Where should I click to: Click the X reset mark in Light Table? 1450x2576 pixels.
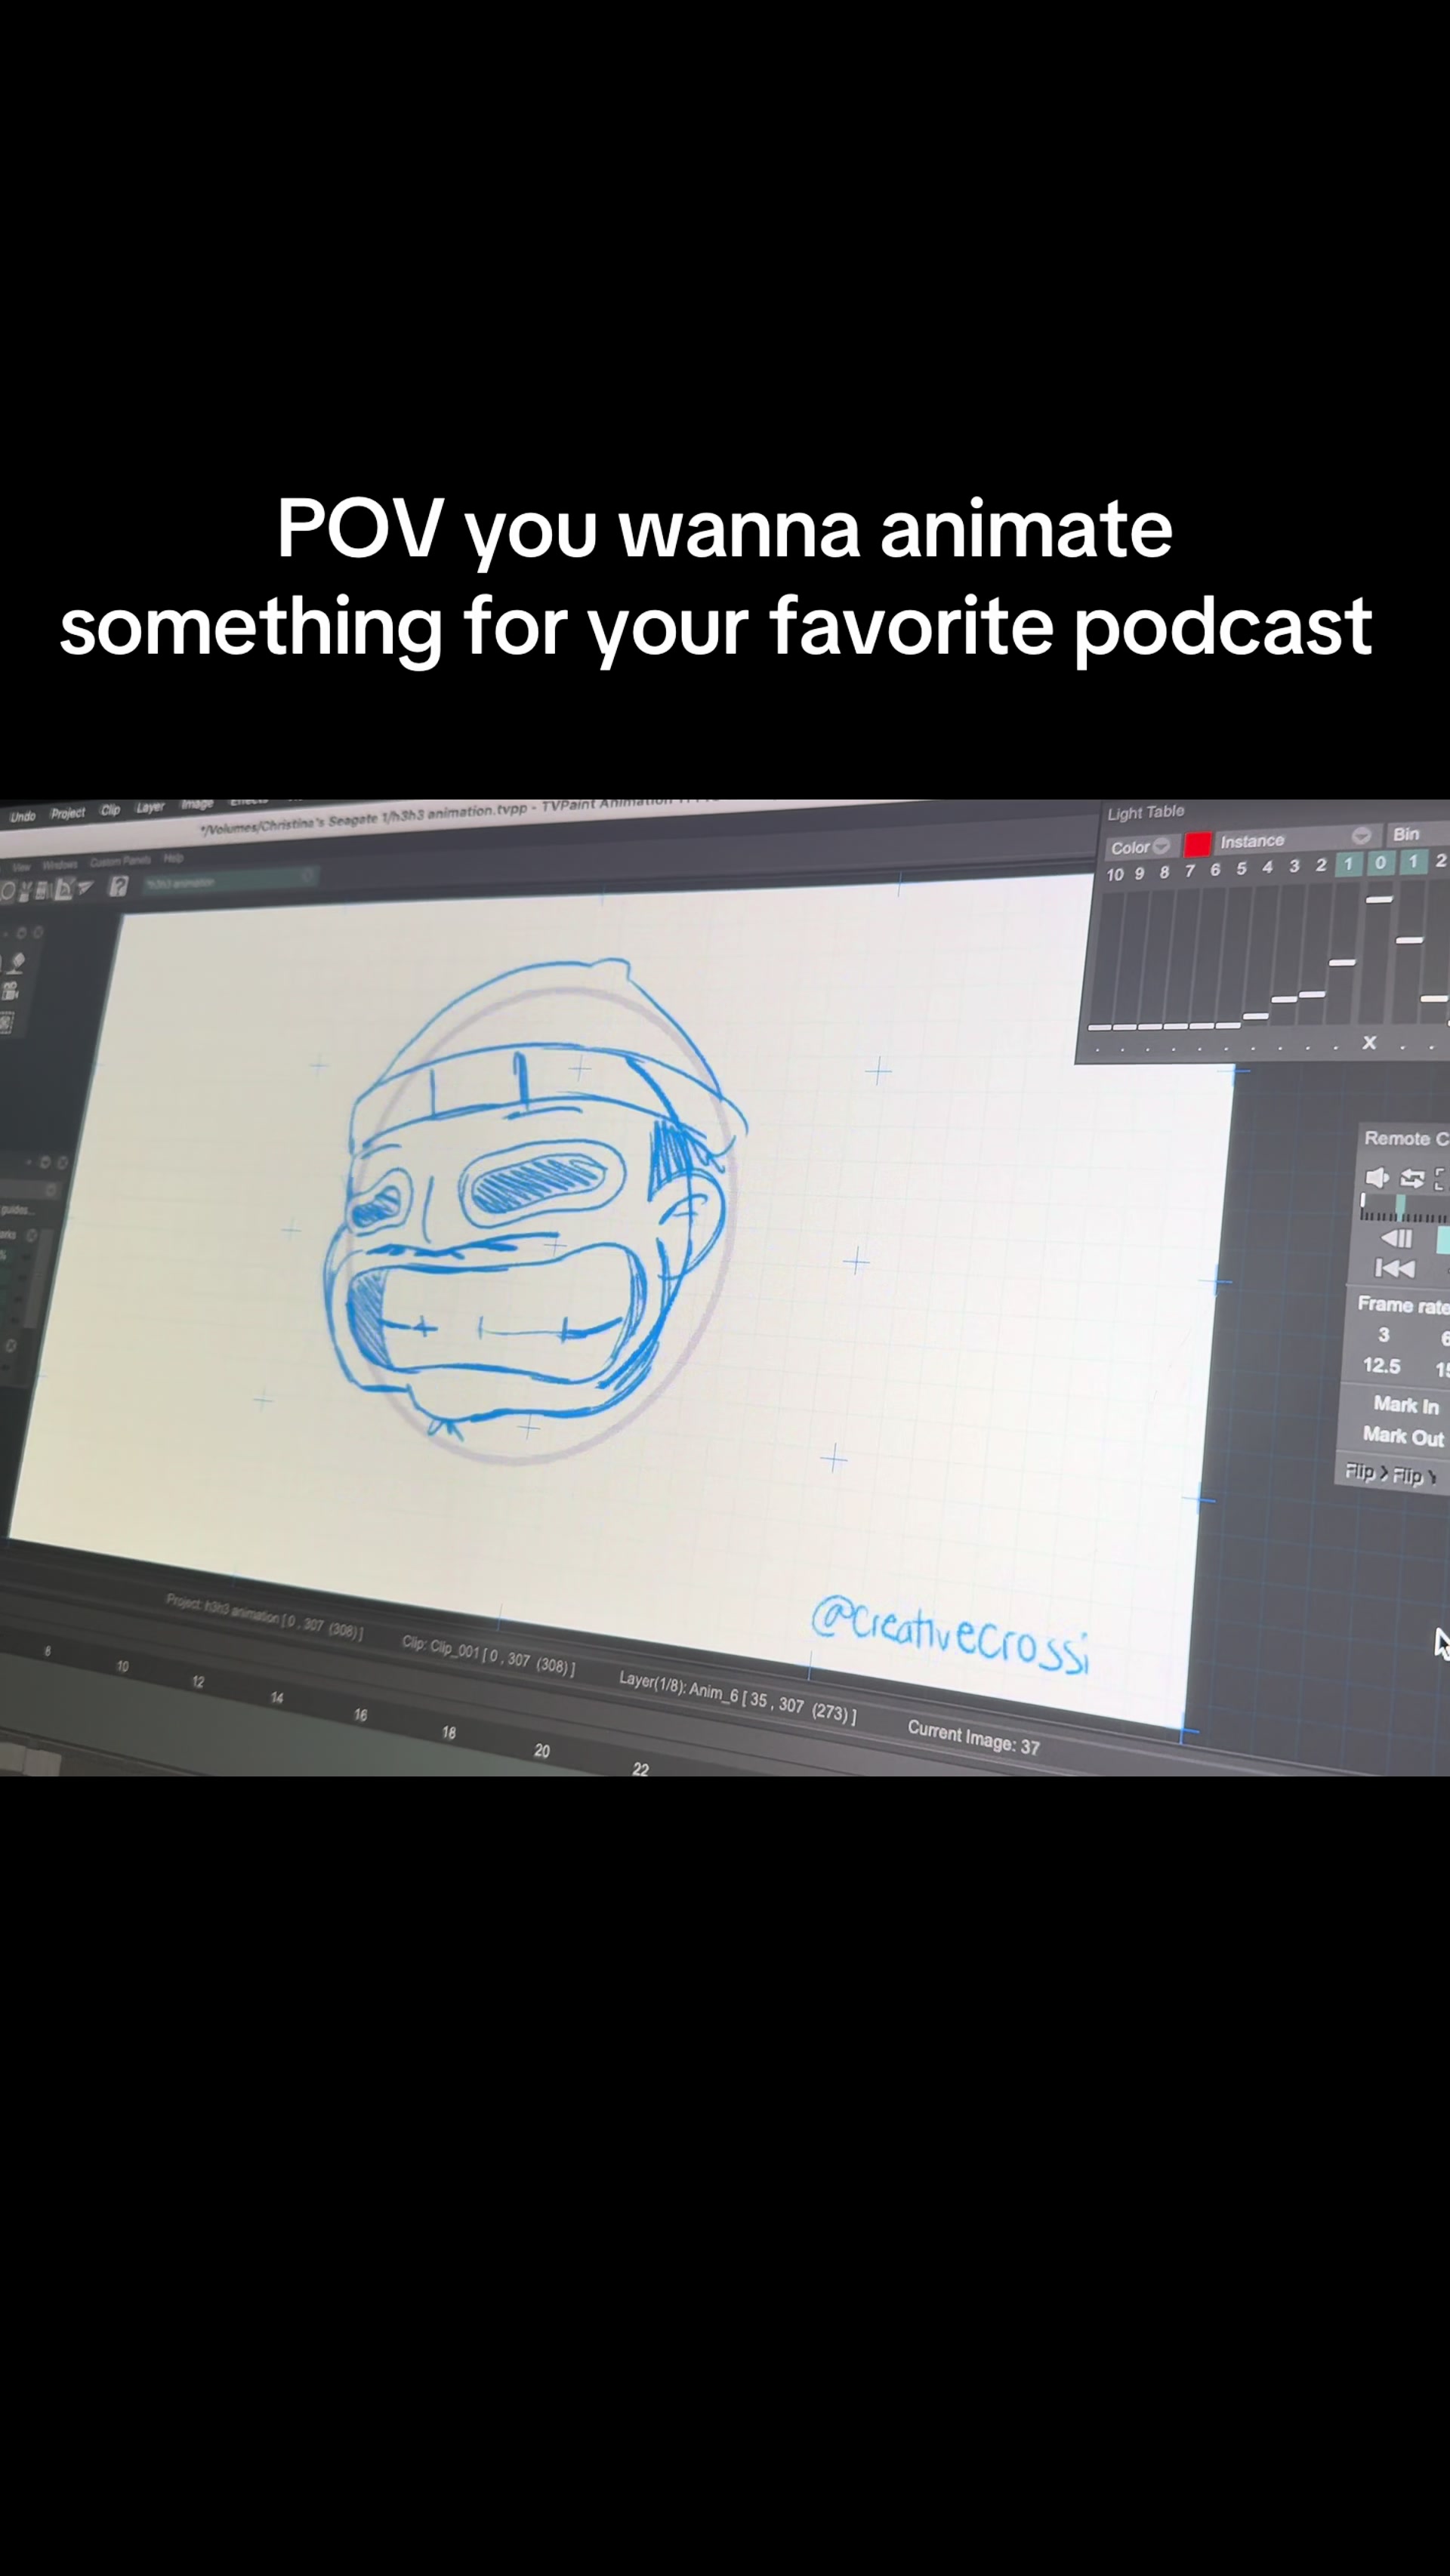pos(1369,1042)
